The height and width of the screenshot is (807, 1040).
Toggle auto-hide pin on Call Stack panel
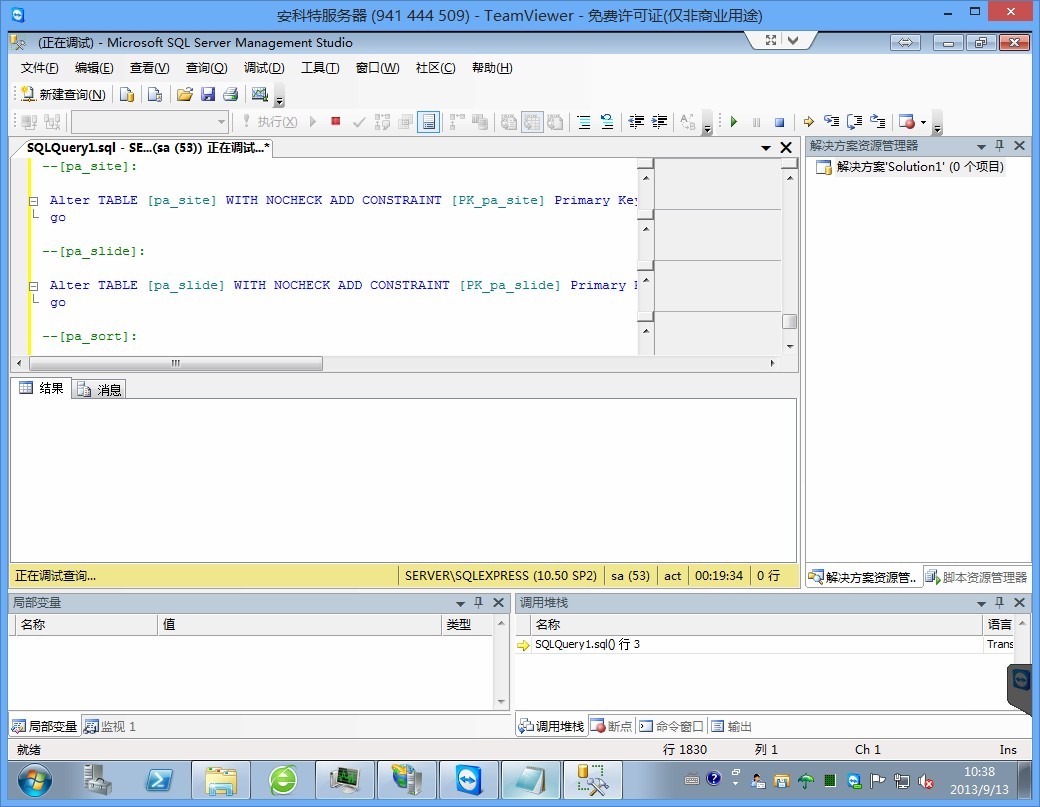[x=1001, y=603]
